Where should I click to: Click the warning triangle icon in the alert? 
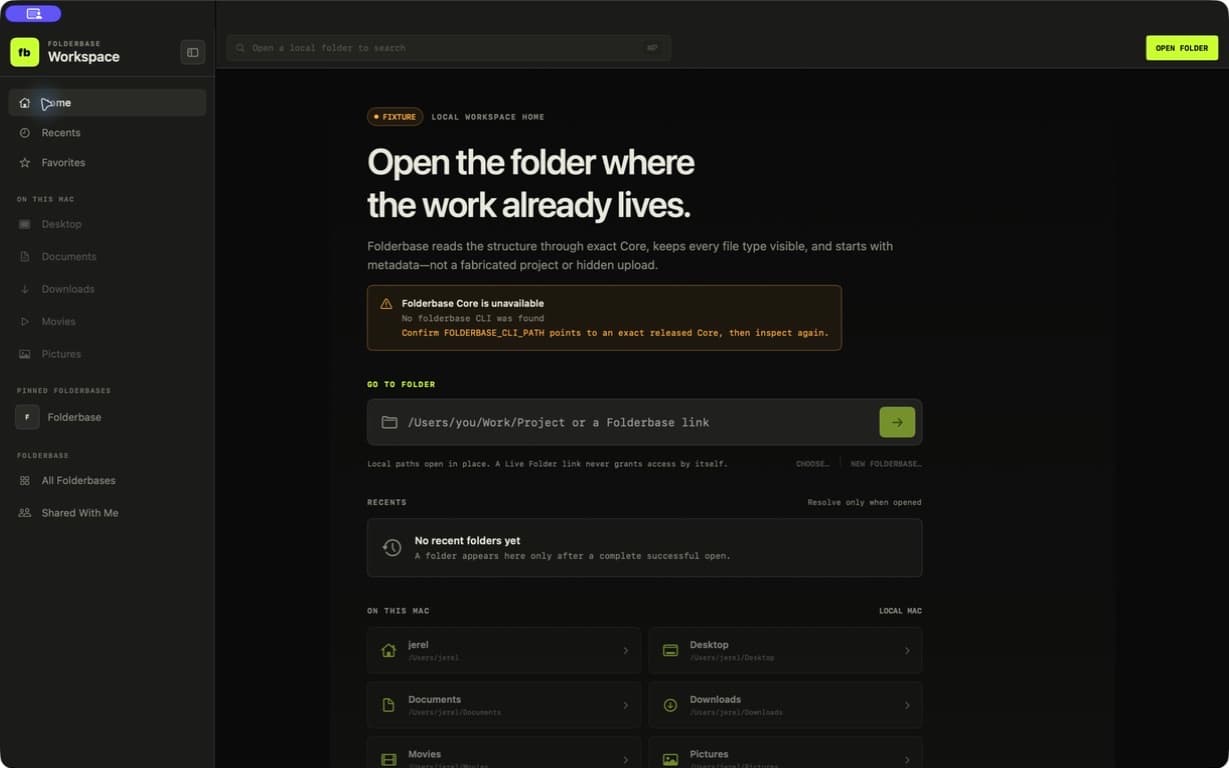[x=386, y=304]
